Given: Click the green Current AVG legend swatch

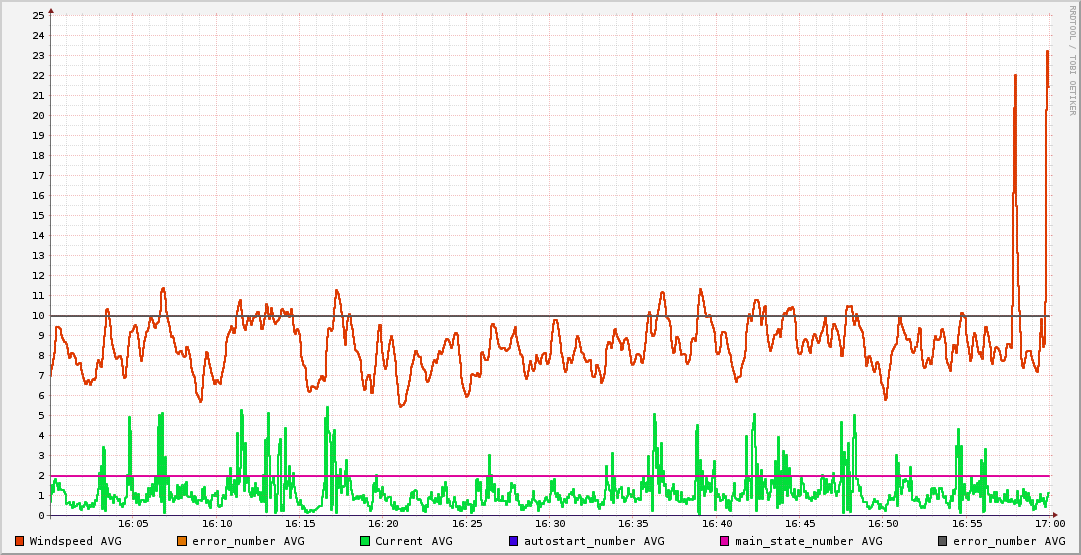Looking at the screenshot, I should click(x=364, y=541).
